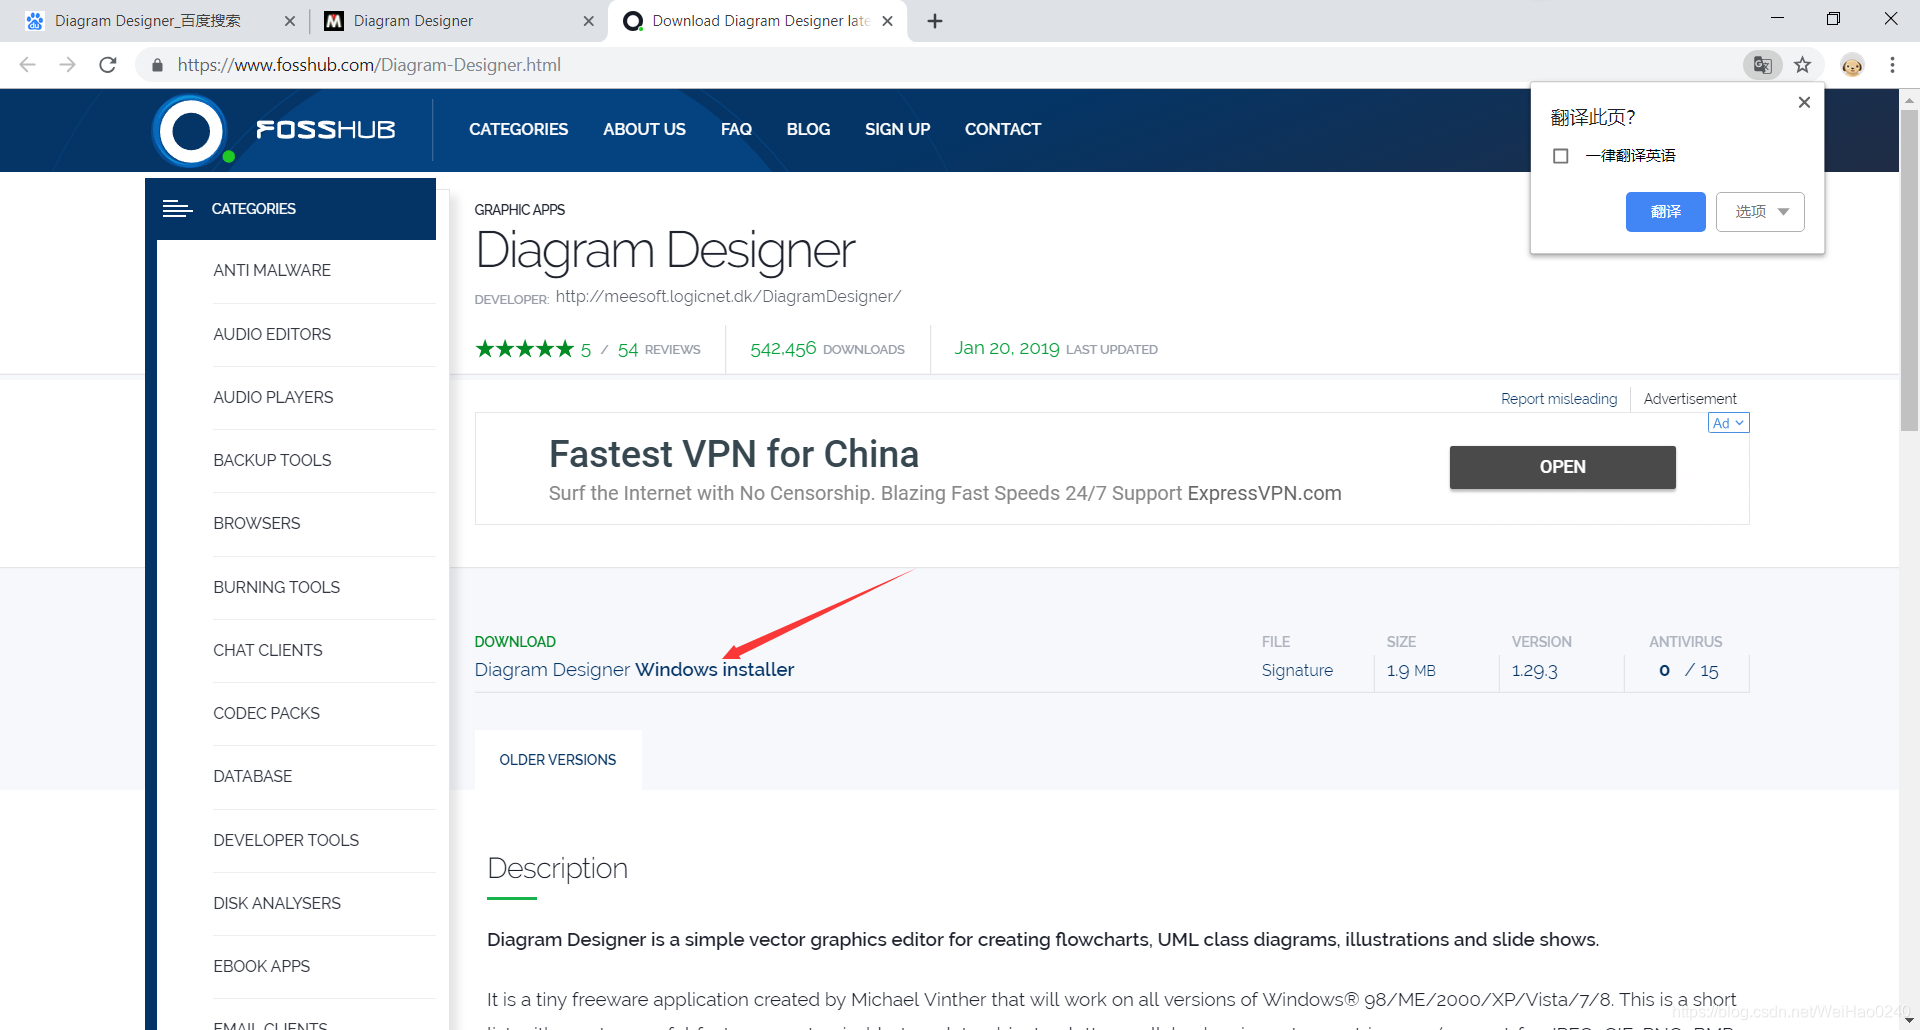Screen dimensions: 1920x1030
Task: Open the FAQ navigation item
Action: point(736,129)
